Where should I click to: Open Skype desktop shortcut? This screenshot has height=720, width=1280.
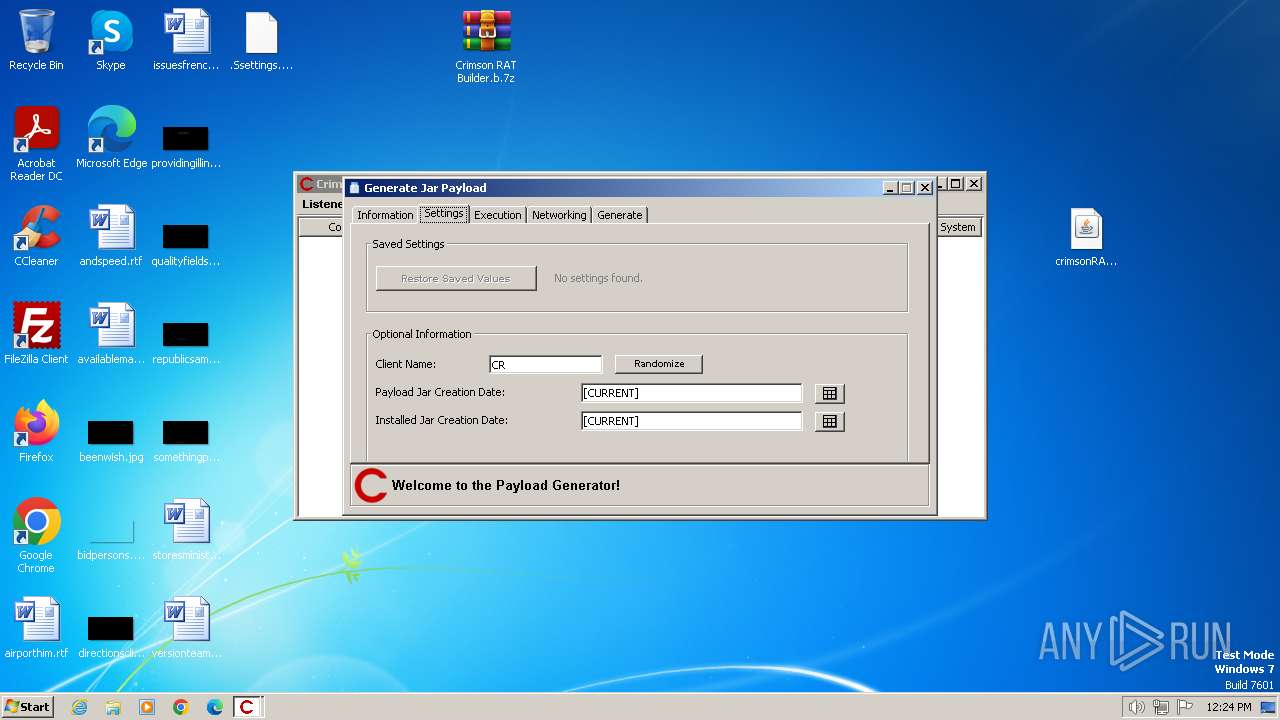[x=111, y=40]
